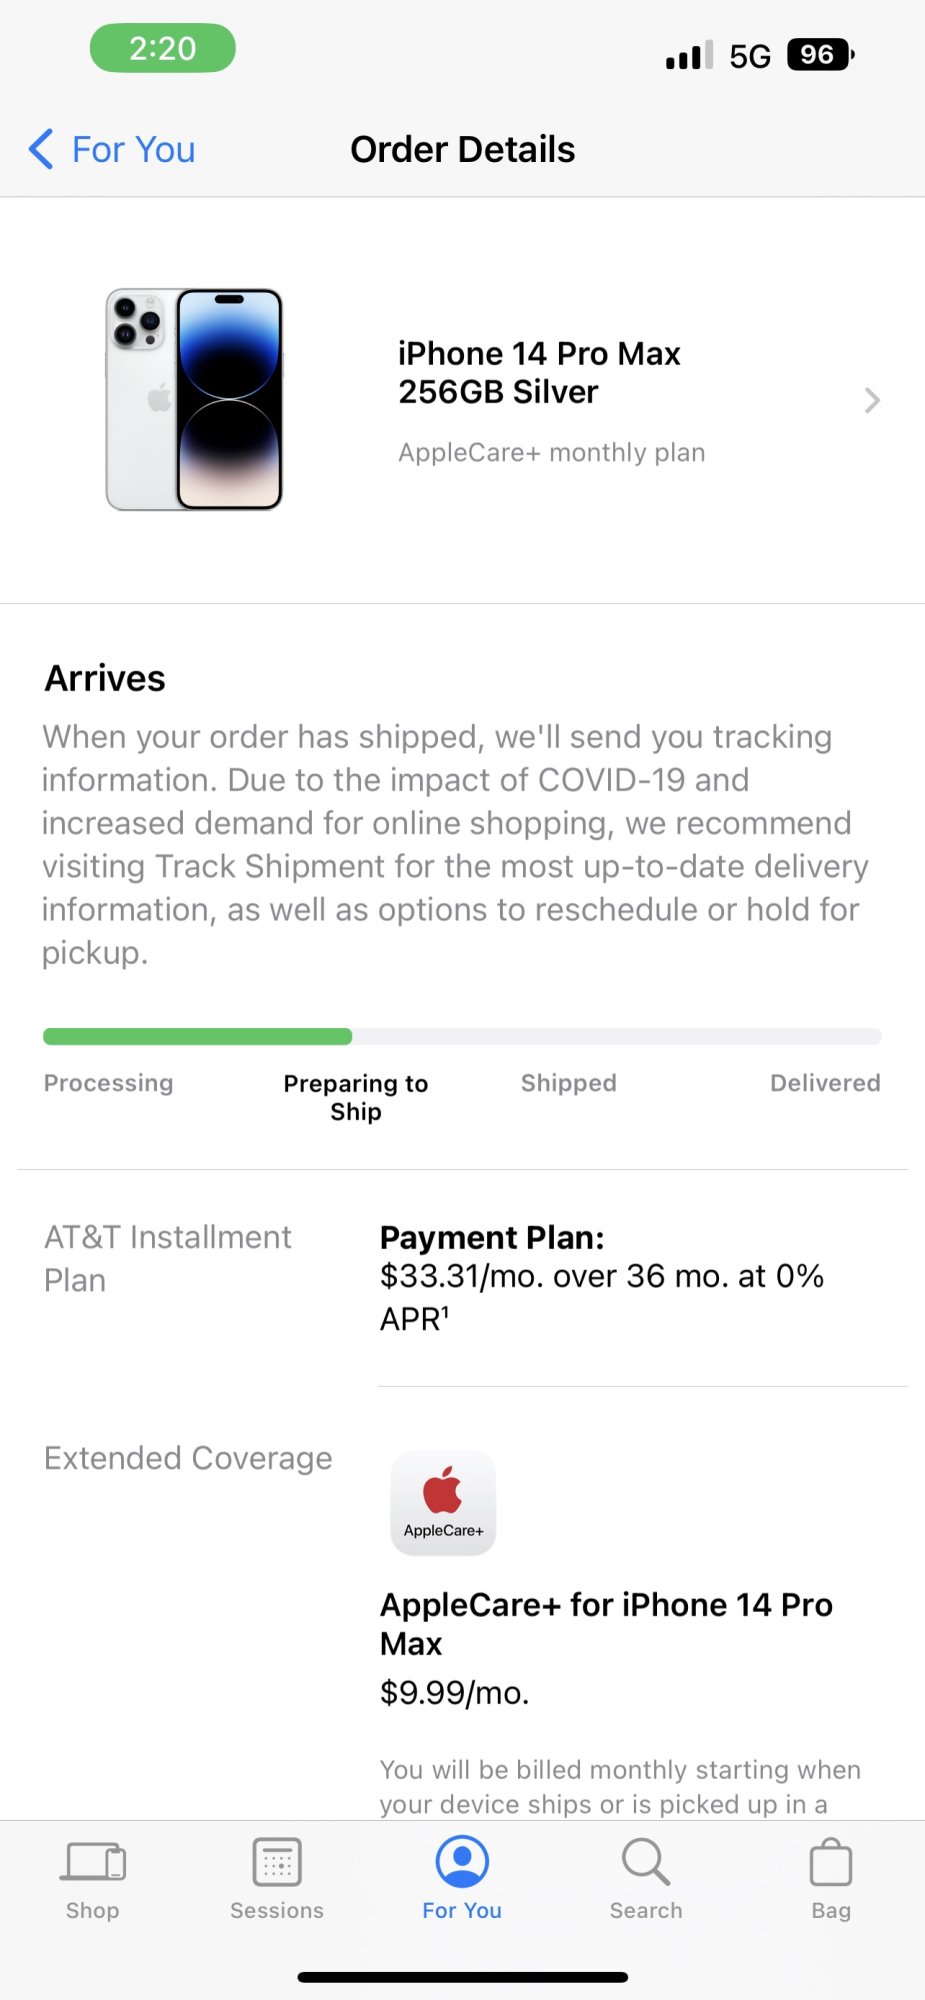Tap the cellular signal bars icon
Screen dimensions: 925x2000
(689, 55)
